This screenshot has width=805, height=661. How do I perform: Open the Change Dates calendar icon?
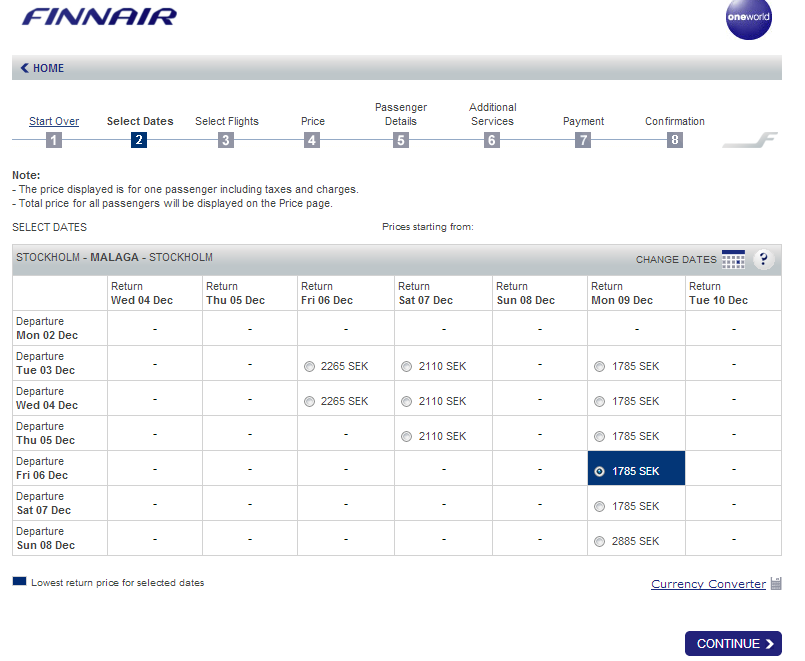(x=733, y=260)
